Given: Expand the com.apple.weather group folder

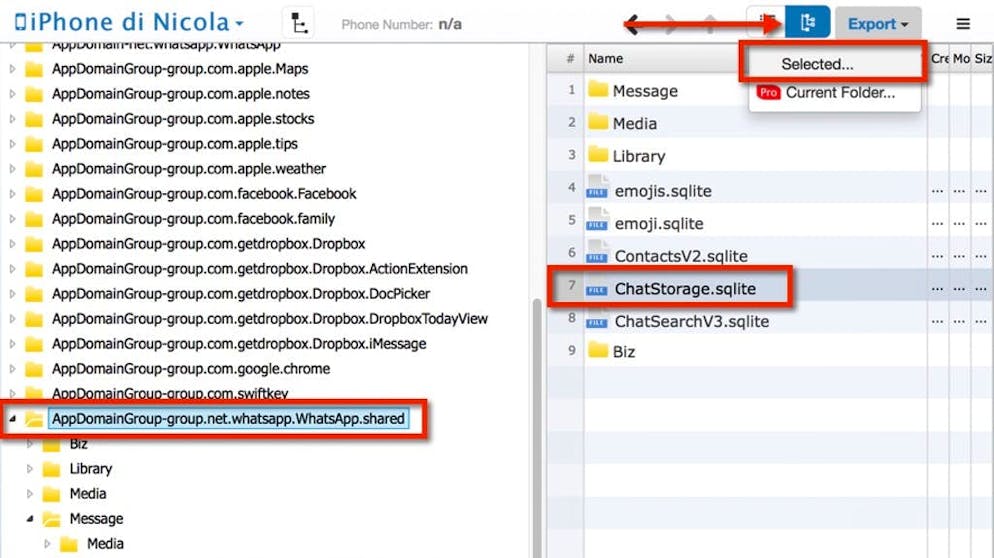Looking at the screenshot, I should click(x=13, y=169).
